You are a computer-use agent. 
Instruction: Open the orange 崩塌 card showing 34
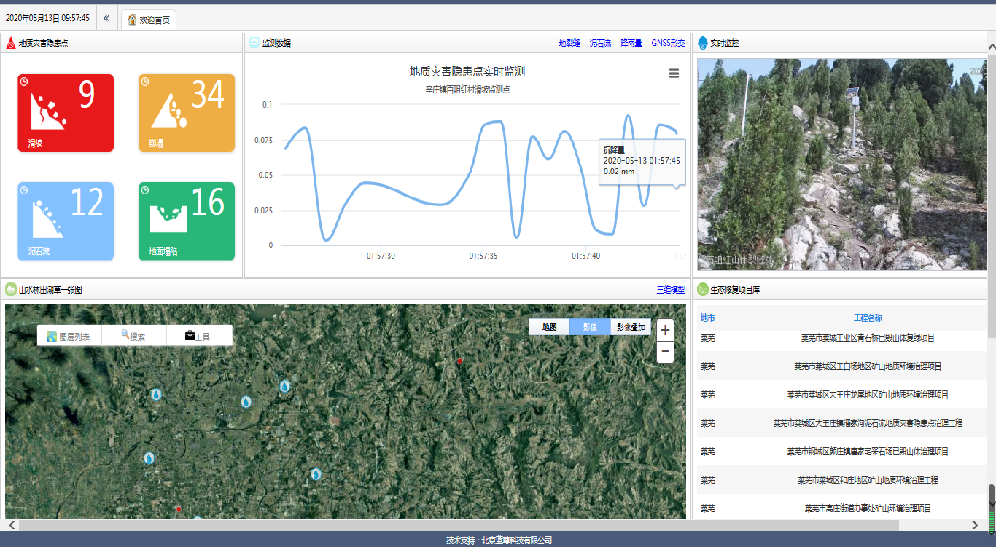tap(187, 113)
